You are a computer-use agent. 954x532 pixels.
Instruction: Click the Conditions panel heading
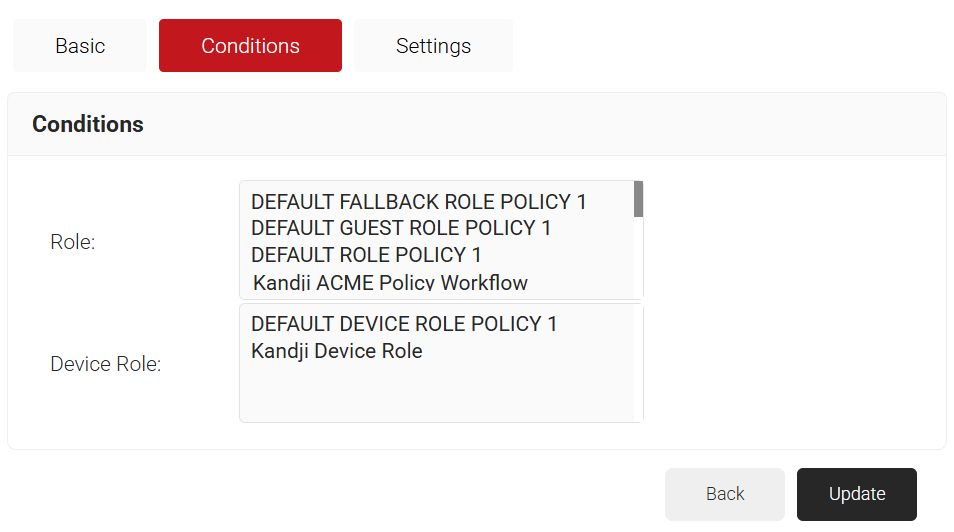coord(88,124)
